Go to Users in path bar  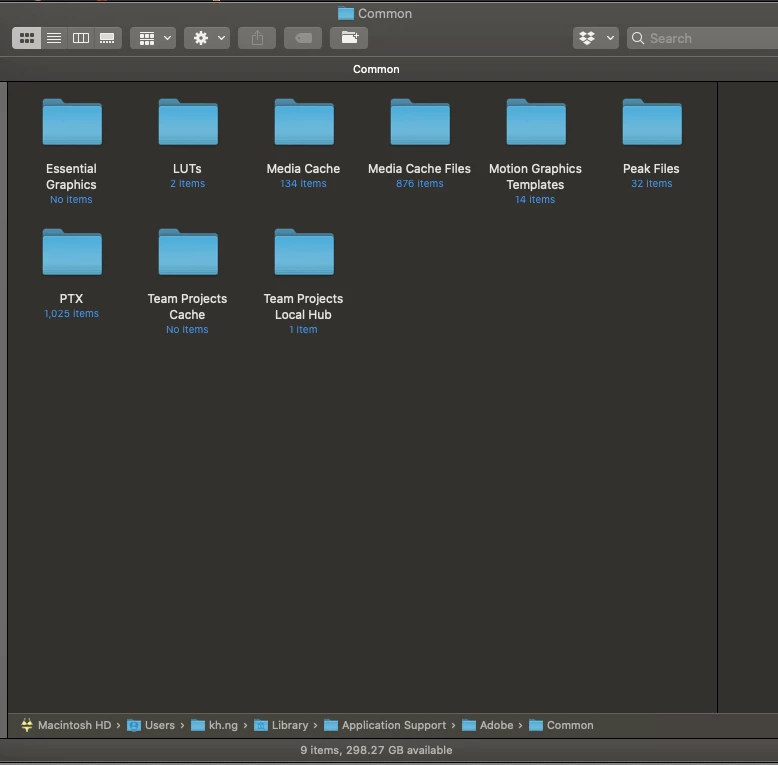151,725
